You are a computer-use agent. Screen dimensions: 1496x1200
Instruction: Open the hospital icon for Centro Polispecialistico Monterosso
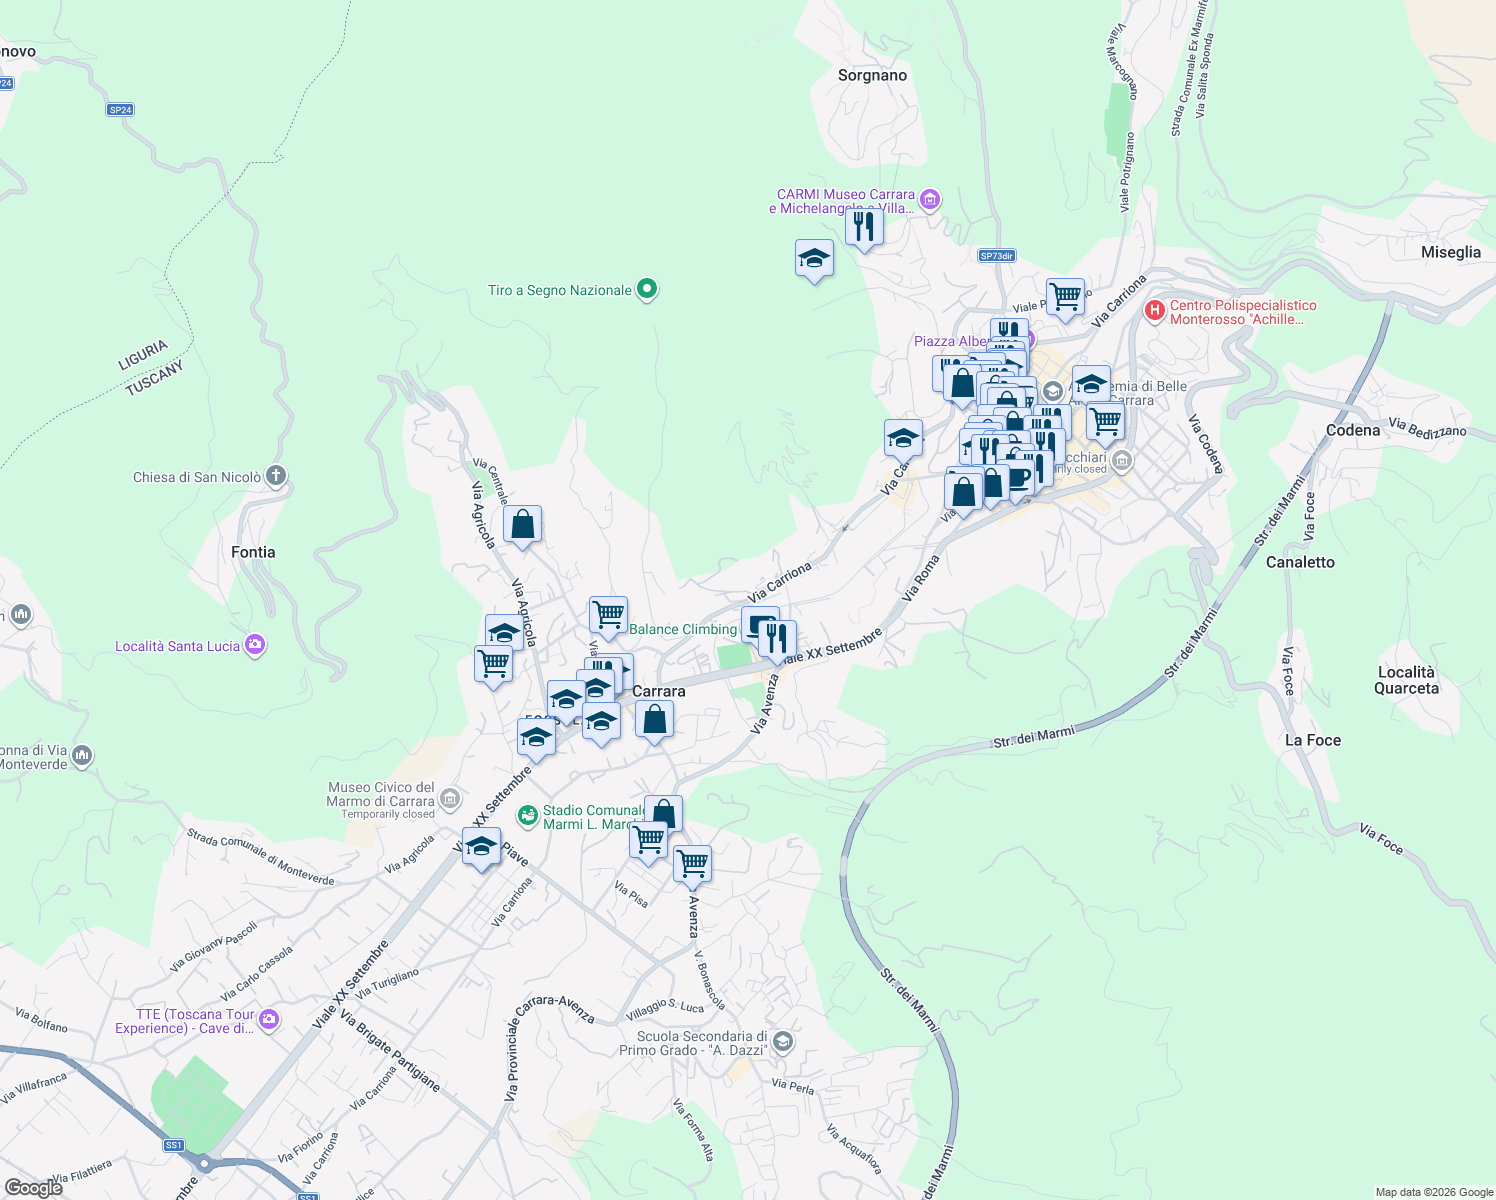pyautogui.click(x=1154, y=311)
